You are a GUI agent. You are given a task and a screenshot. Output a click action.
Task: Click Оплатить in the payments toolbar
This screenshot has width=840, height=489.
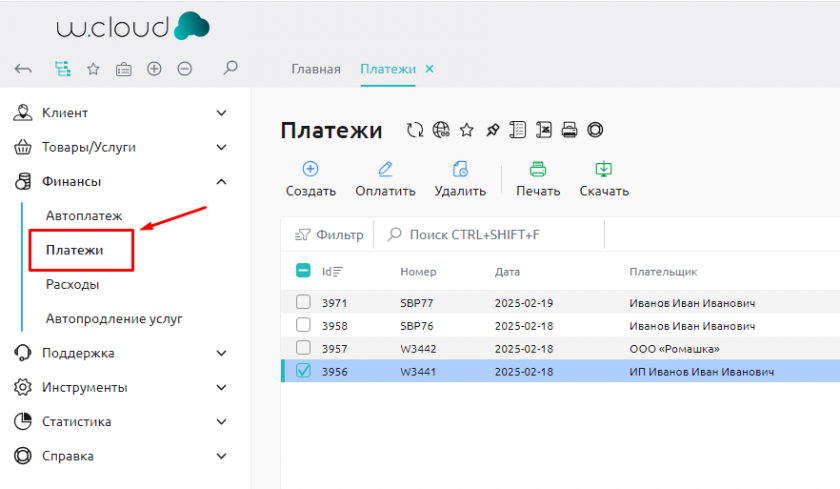coord(385,179)
